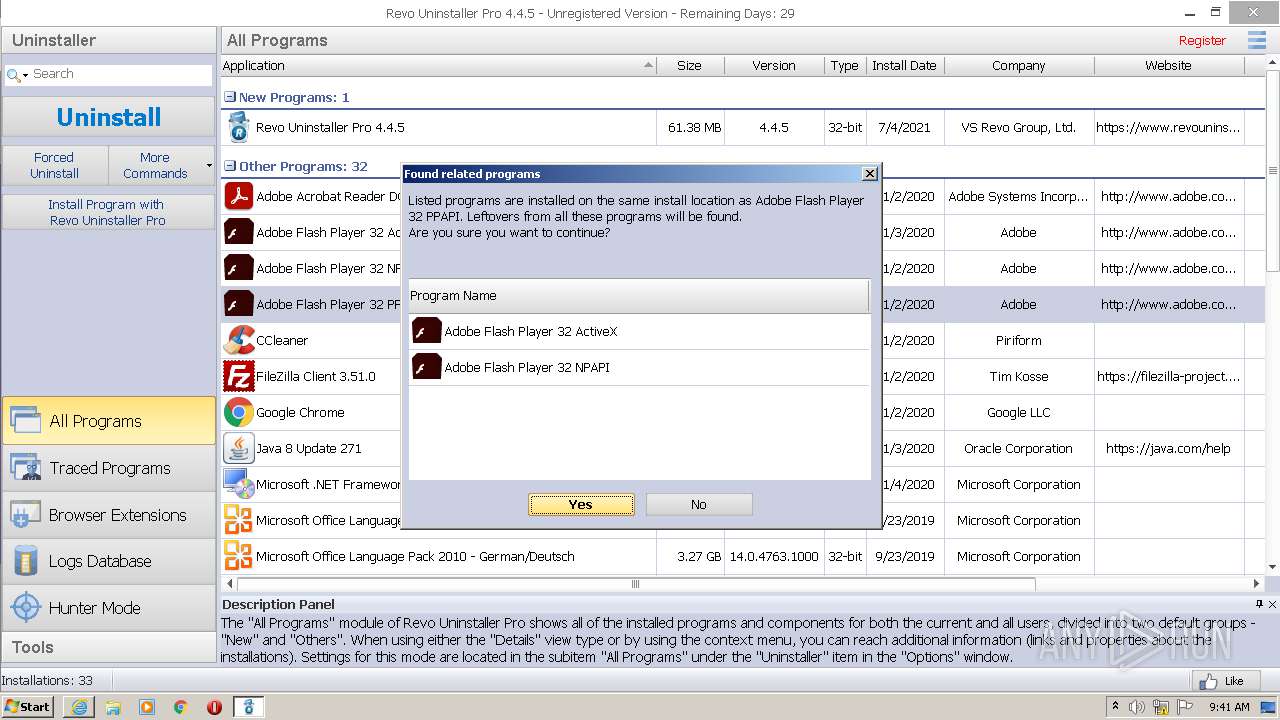Sort by the Company column header
This screenshot has width=1280, height=720.
coord(1019,65)
